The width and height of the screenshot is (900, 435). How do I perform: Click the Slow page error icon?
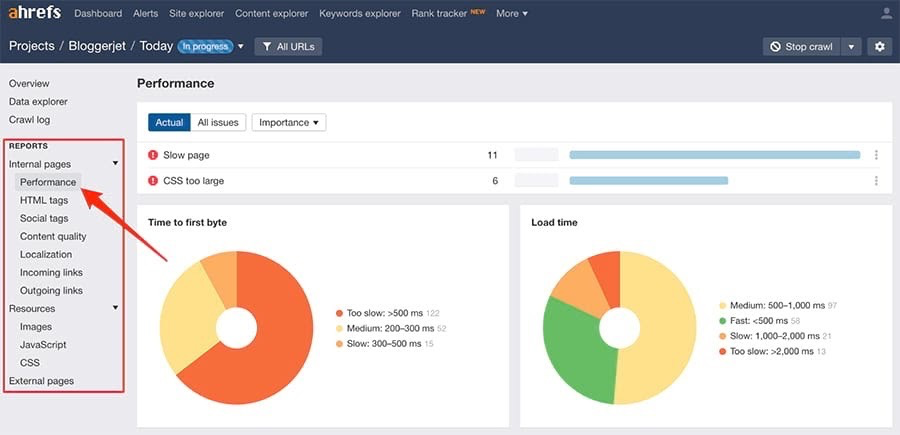click(x=153, y=155)
